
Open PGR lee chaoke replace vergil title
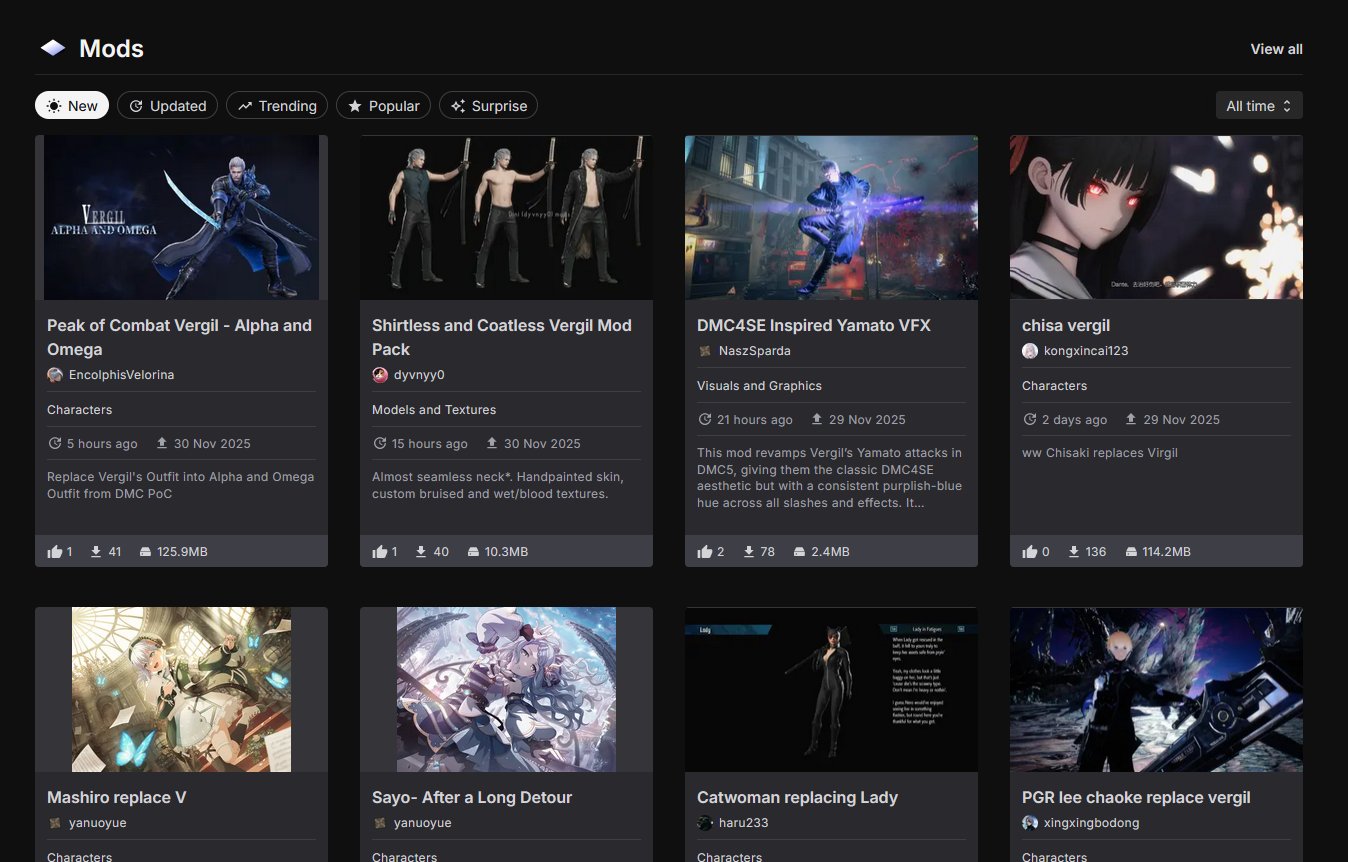click(x=1136, y=797)
